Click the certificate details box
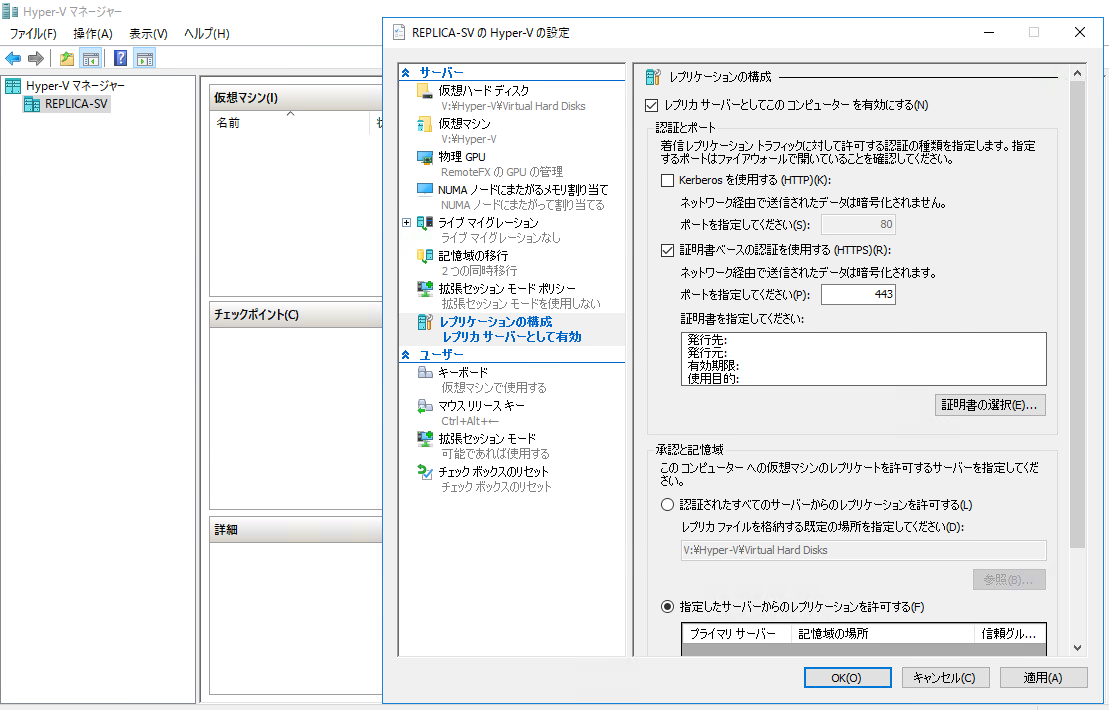Screen dimensions: 1109x710 pyautogui.click(x=863, y=359)
